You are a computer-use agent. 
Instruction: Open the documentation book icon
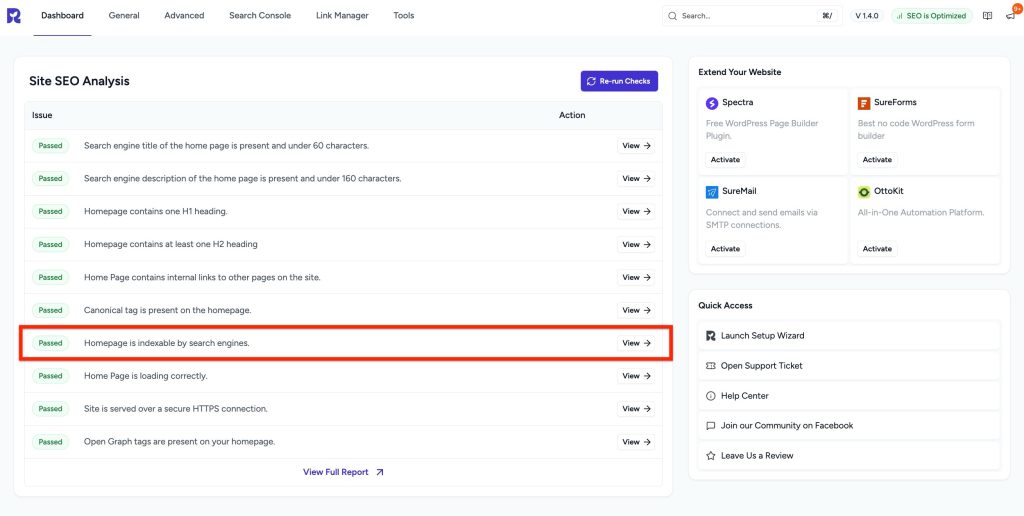click(987, 16)
